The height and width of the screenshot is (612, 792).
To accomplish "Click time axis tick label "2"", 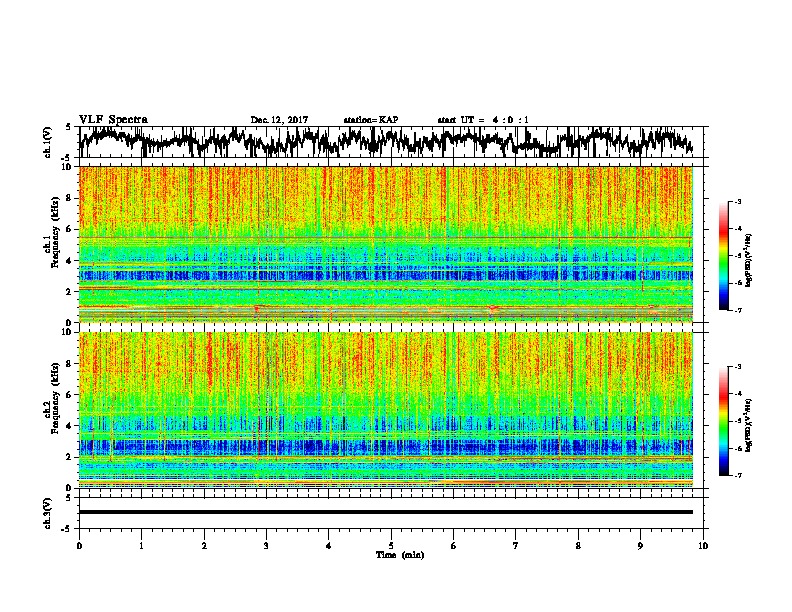I will coord(204,546).
